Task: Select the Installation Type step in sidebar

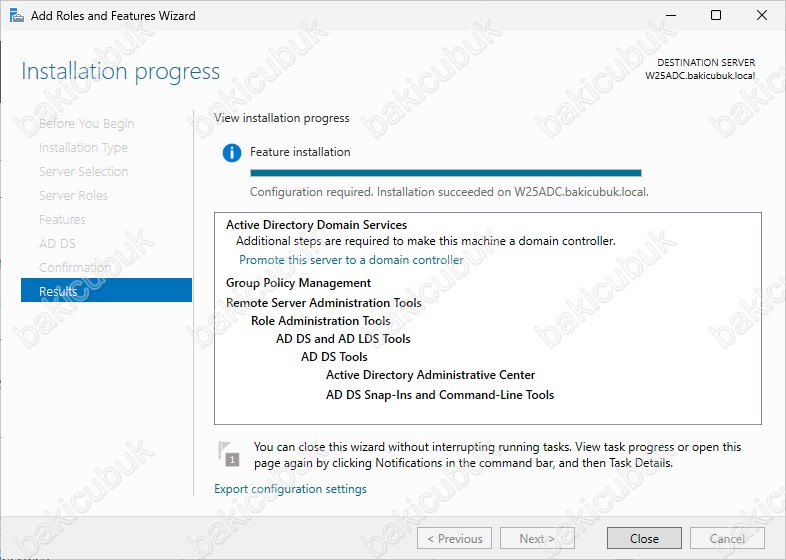Action: point(83,147)
